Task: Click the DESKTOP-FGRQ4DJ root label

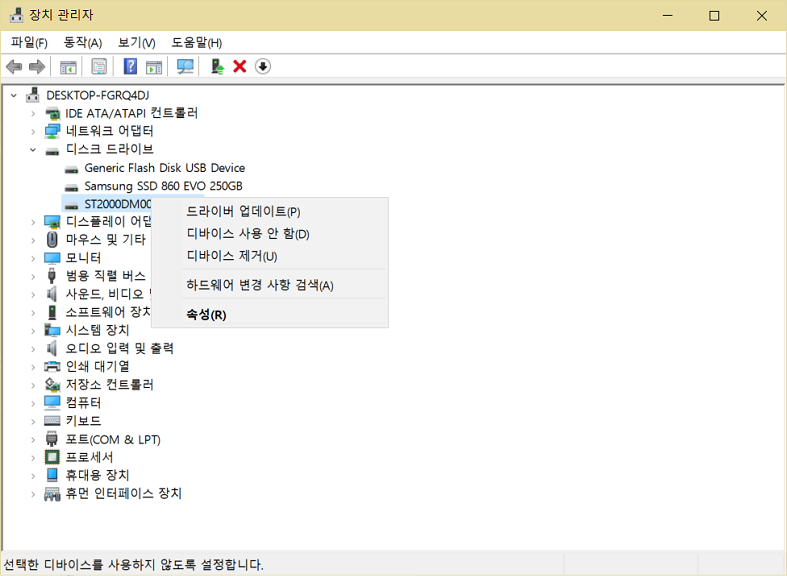Action: click(x=97, y=95)
